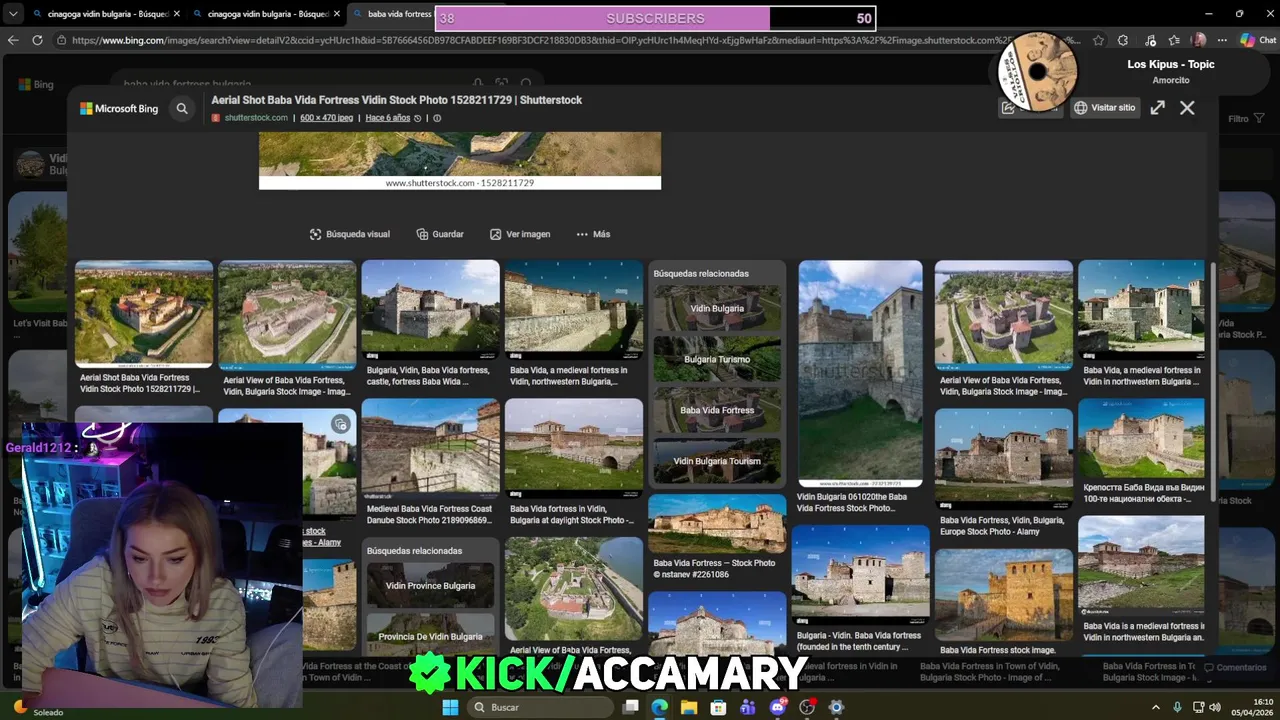Image resolution: width=1280 pixels, height=720 pixels.
Task: Click the Microsoft Bing logo in detail header
Action: click(x=119, y=108)
